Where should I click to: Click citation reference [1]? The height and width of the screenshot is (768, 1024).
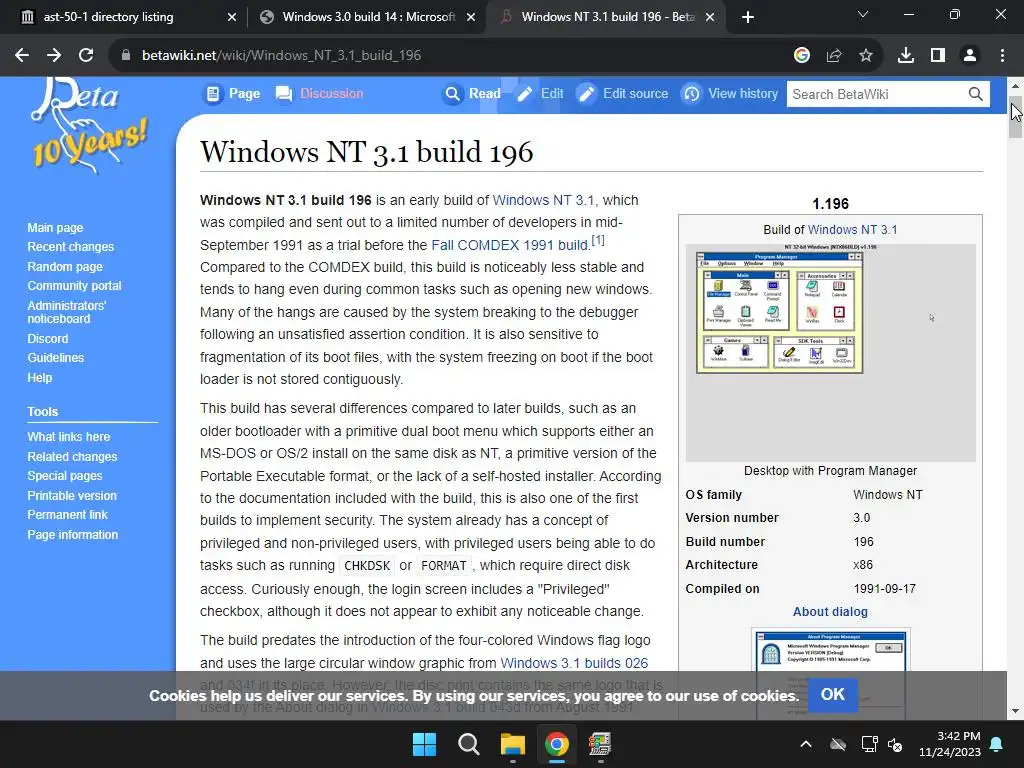pyautogui.click(x=598, y=240)
